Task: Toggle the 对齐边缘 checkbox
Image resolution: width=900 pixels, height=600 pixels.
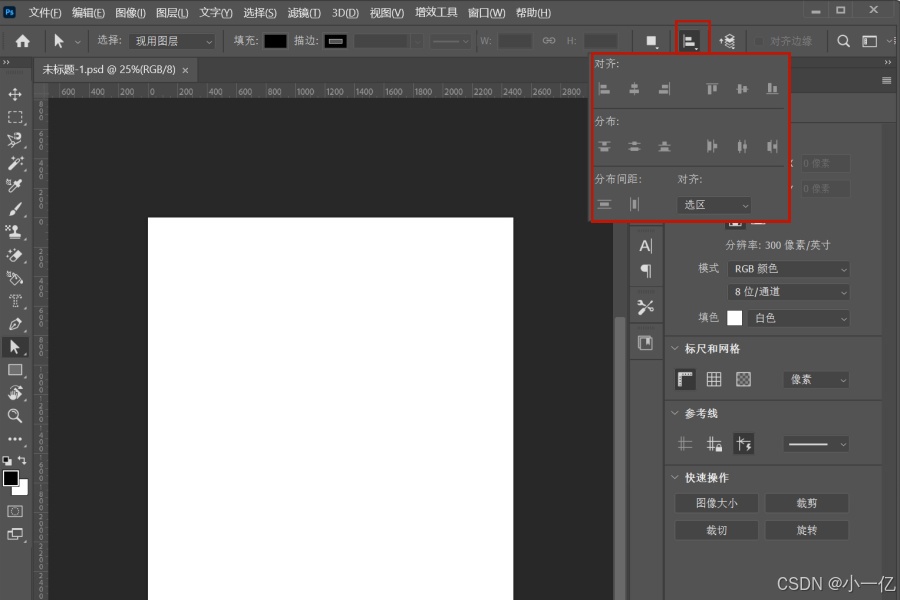Action: coord(759,41)
